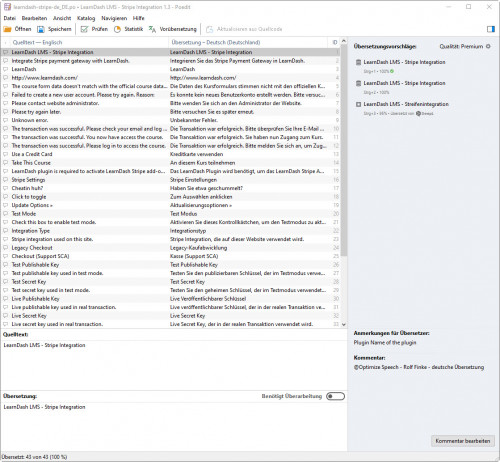Screen dimensions: 500x462
Task: Save the catalog via Speichern icon
Action: (x=41, y=29)
